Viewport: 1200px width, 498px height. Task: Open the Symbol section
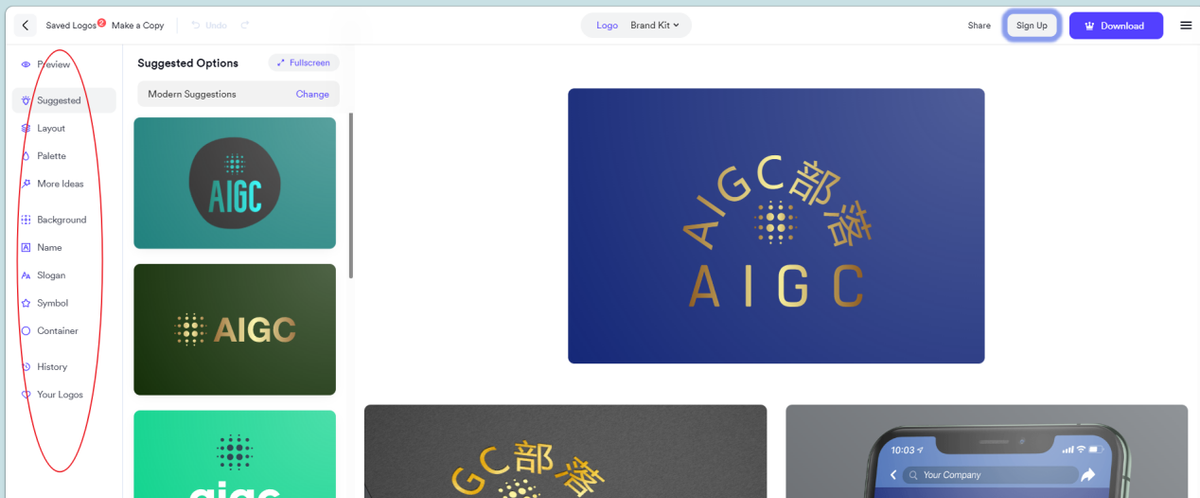tap(52, 303)
